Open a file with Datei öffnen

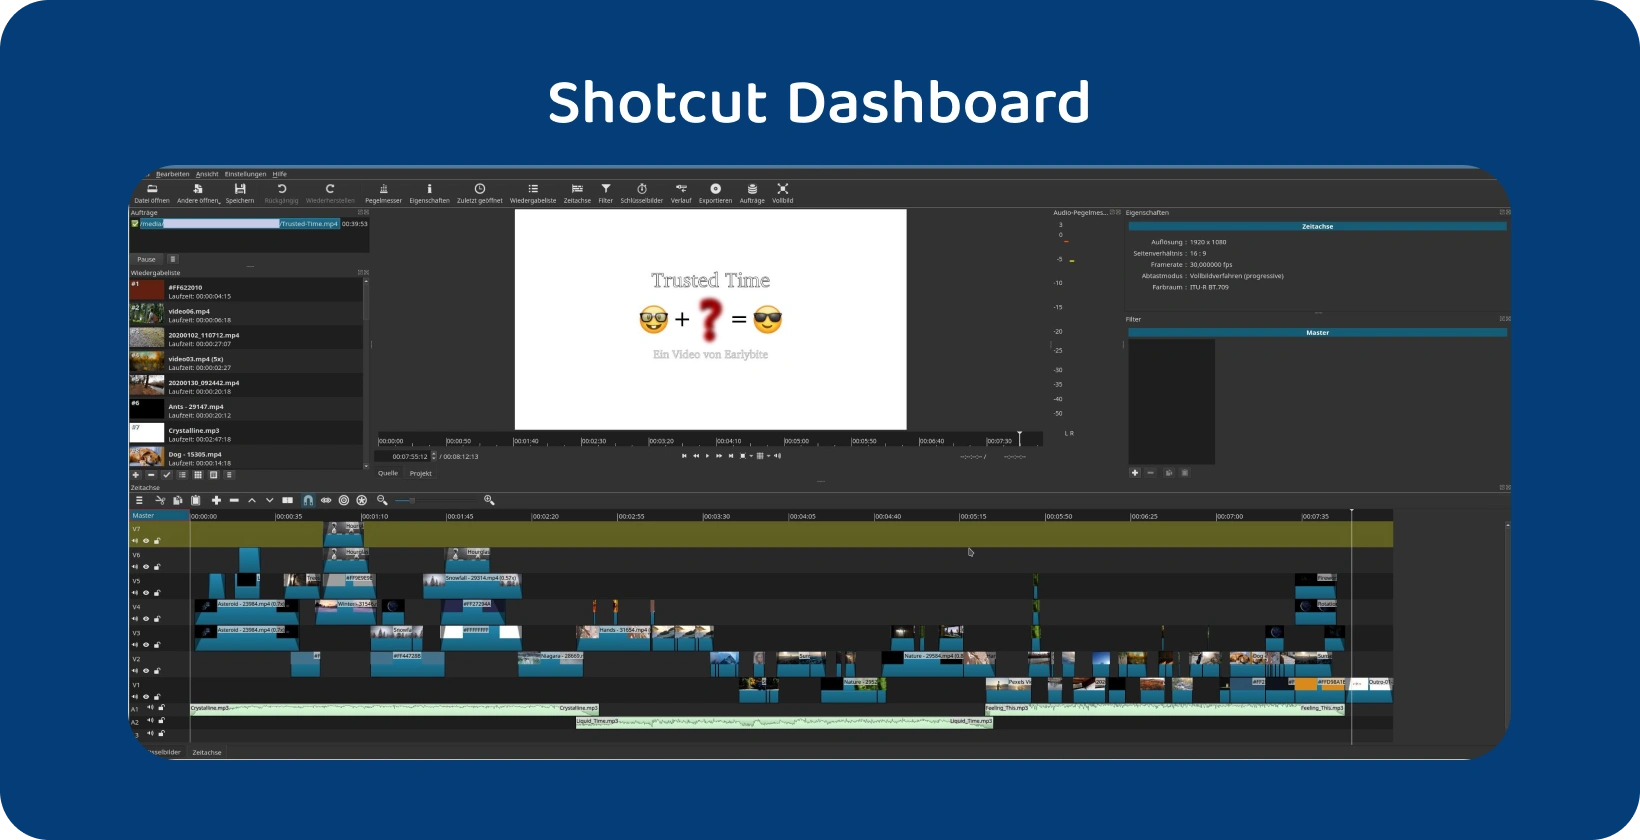[x=152, y=193]
